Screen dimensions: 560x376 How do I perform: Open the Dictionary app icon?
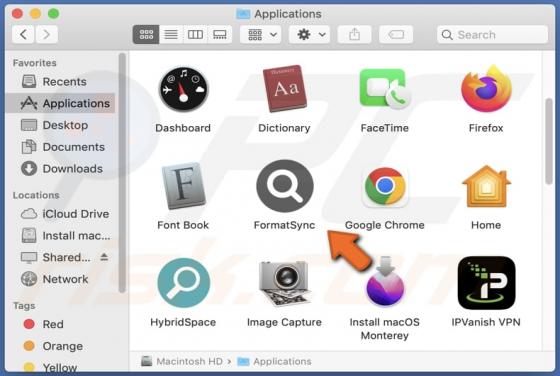pyautogui.click(x=284, y=89)
